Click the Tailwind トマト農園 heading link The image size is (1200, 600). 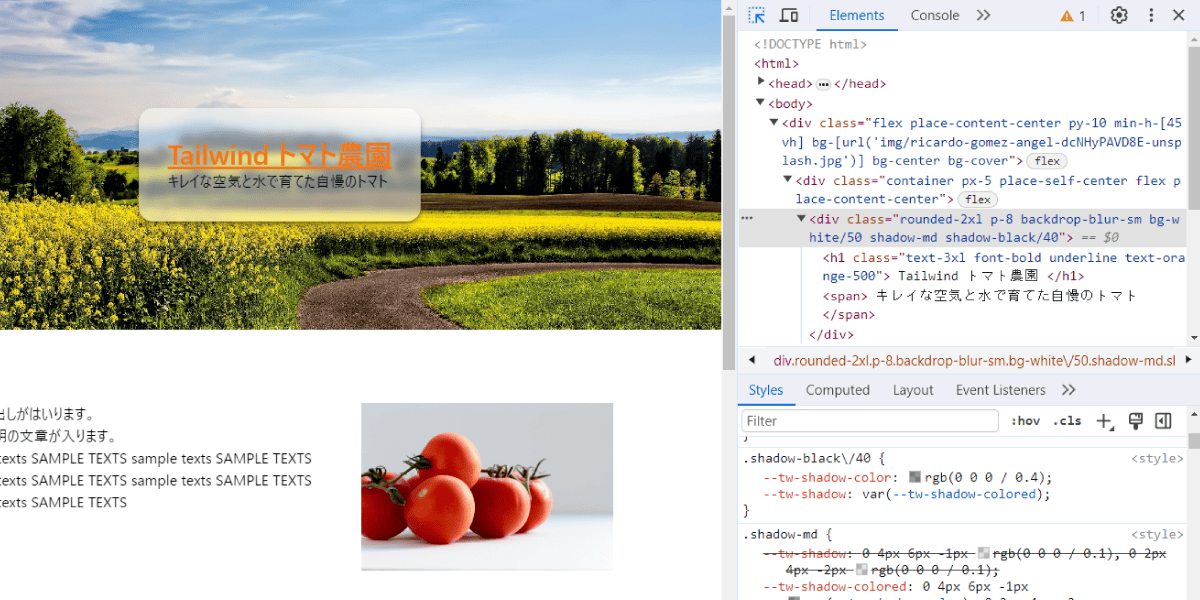click(x=279, y=156)
